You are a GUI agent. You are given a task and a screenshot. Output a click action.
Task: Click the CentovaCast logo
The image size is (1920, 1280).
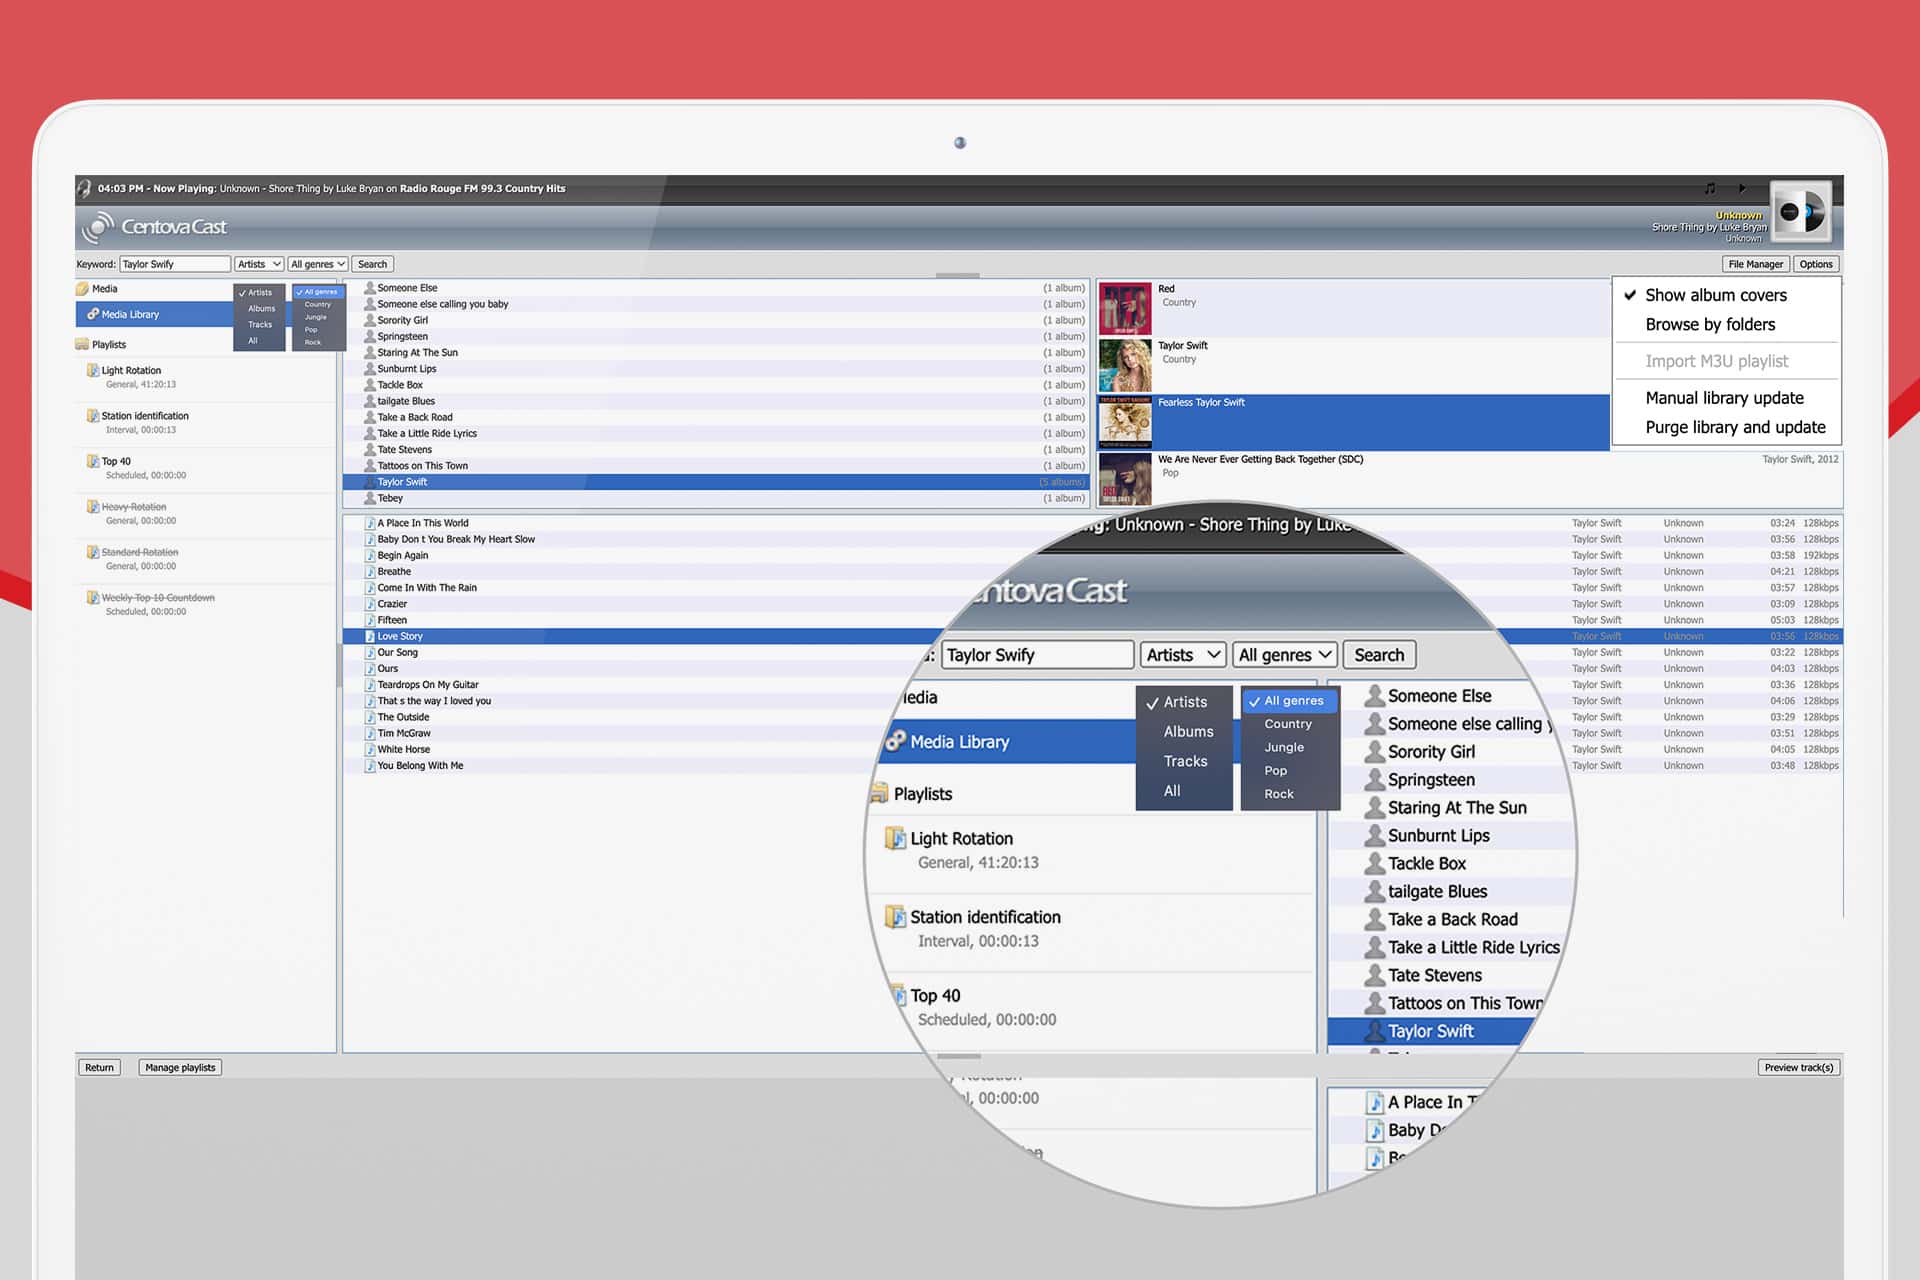click(x=155, y=227)
